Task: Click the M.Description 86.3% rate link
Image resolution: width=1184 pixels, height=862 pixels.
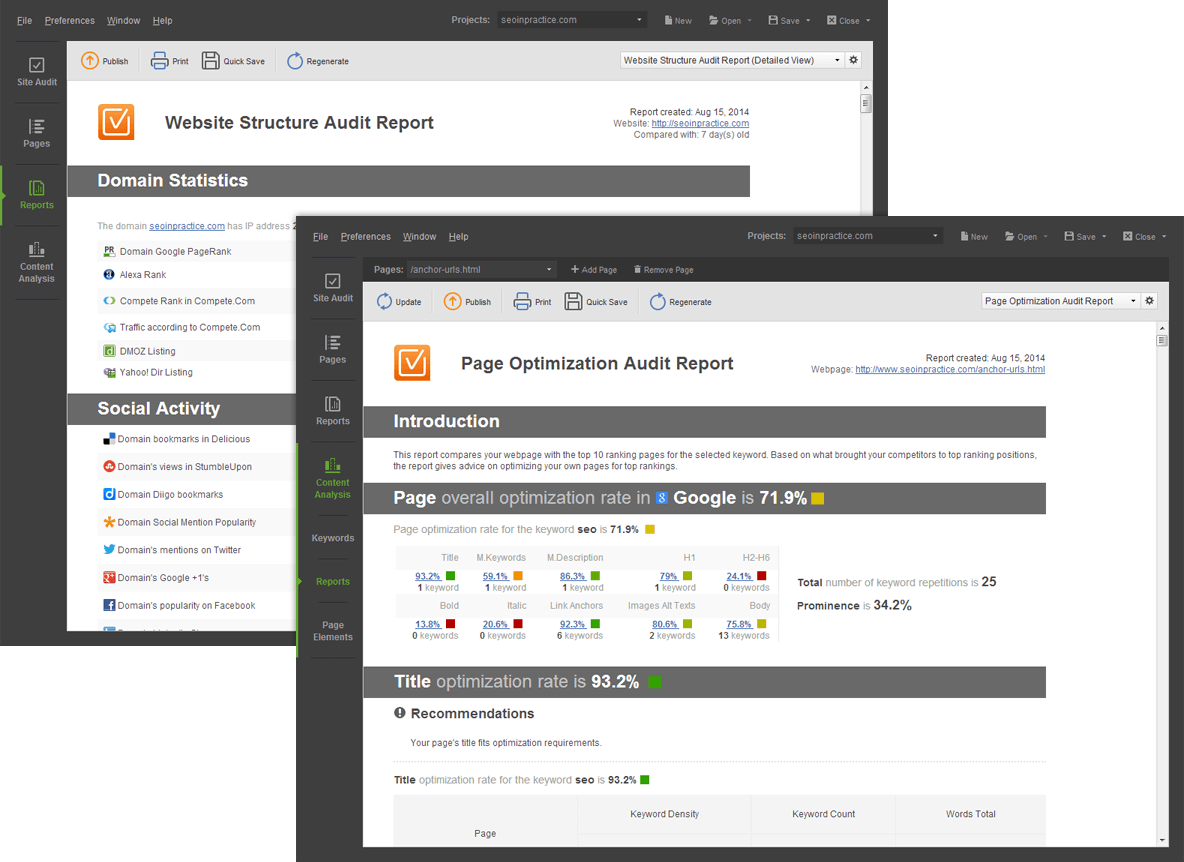Action: coord(573,577)
